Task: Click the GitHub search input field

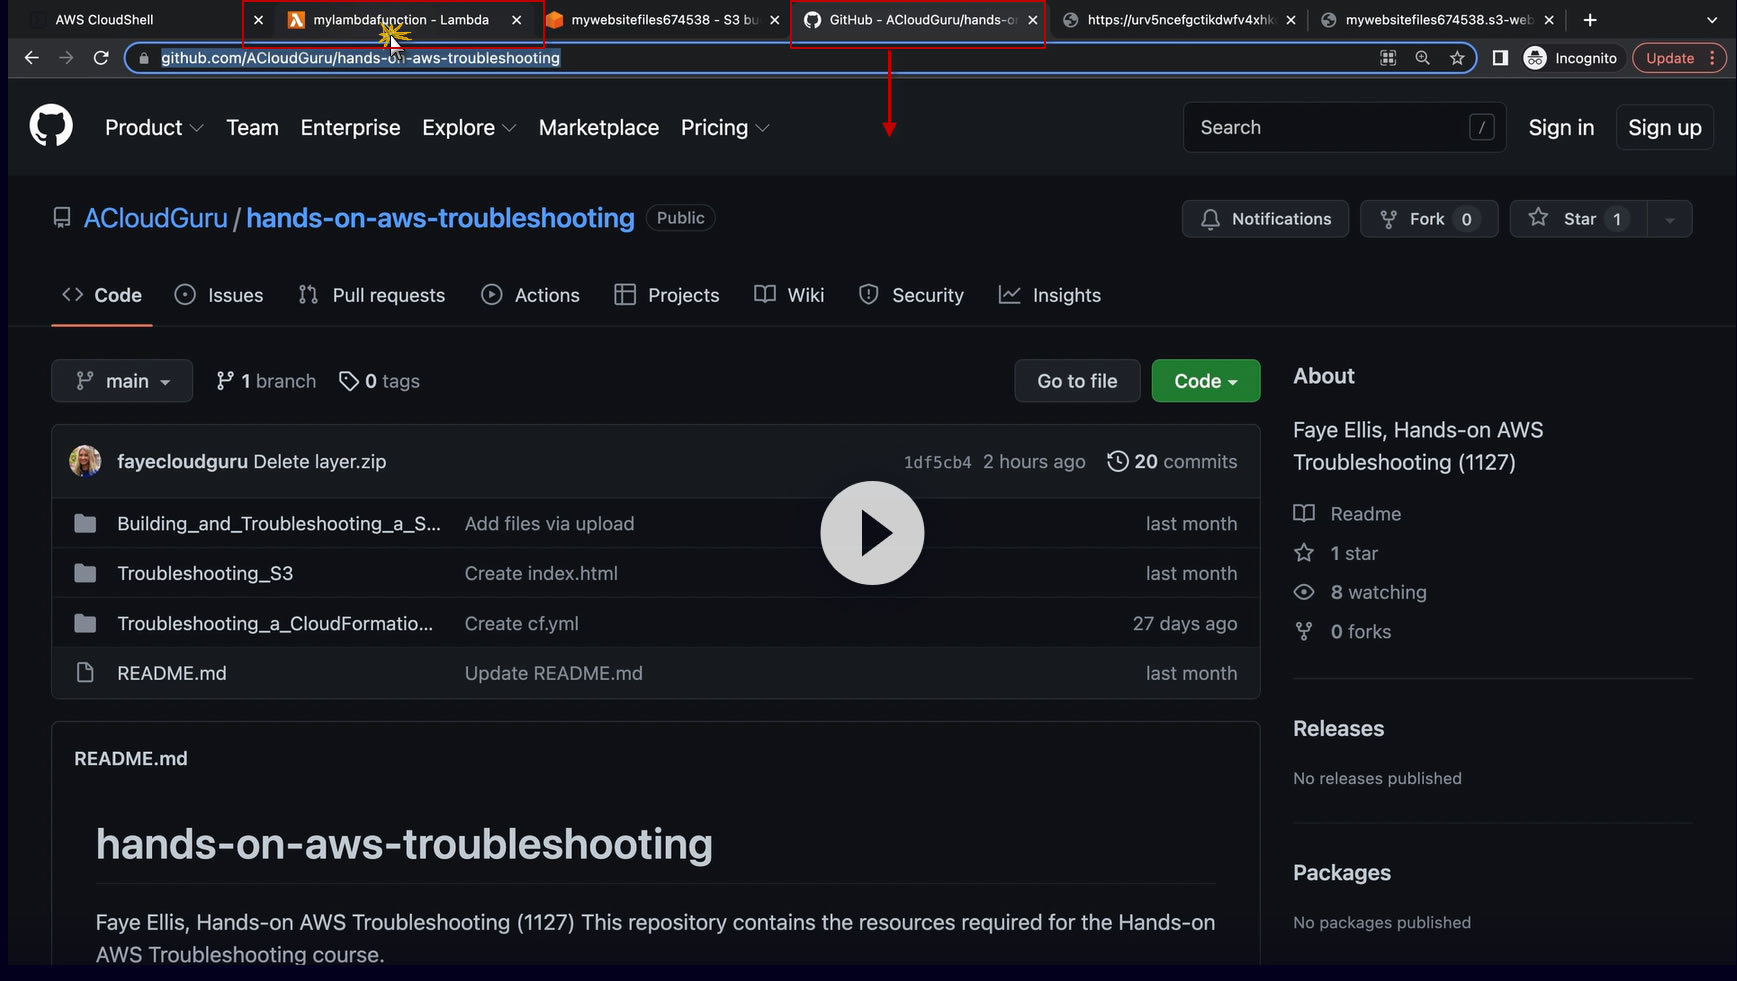Action: click(1345, 128)
